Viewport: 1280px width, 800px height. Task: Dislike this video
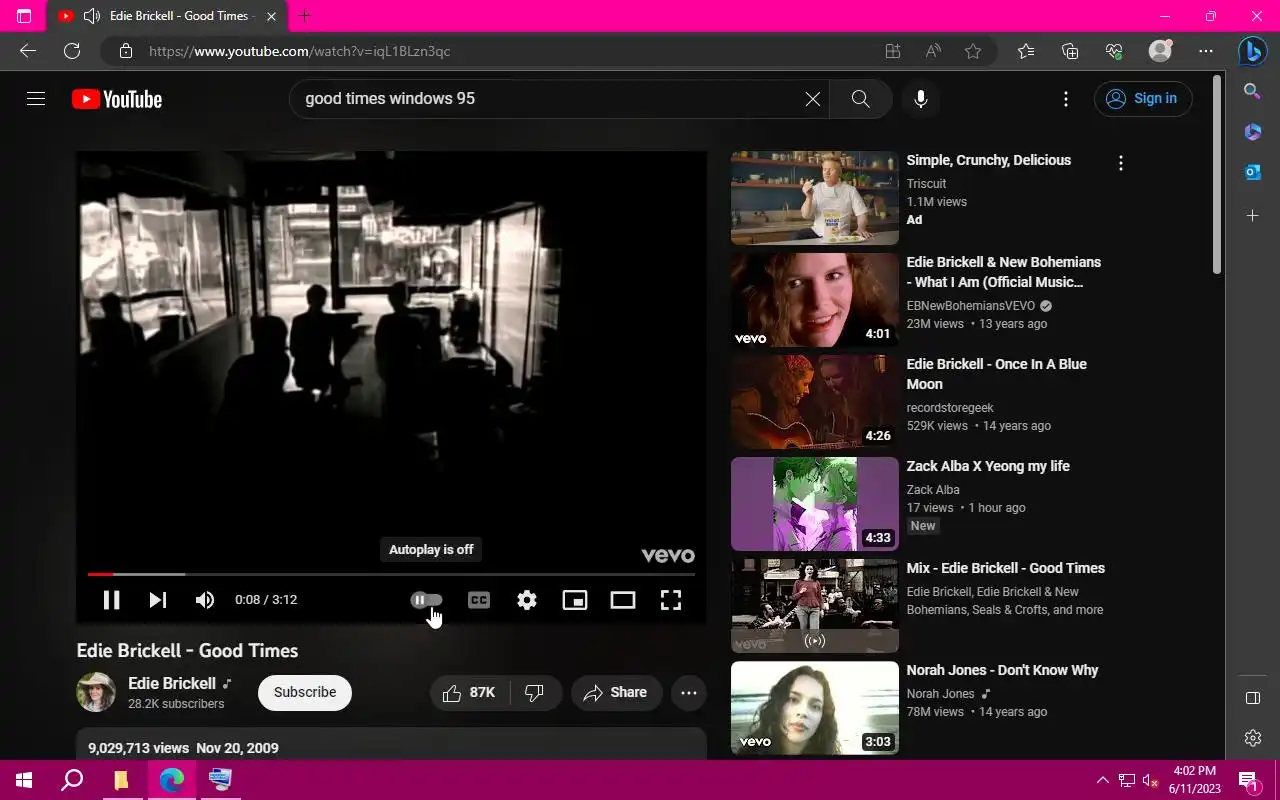pyautogui.click(x=535, y=692)
